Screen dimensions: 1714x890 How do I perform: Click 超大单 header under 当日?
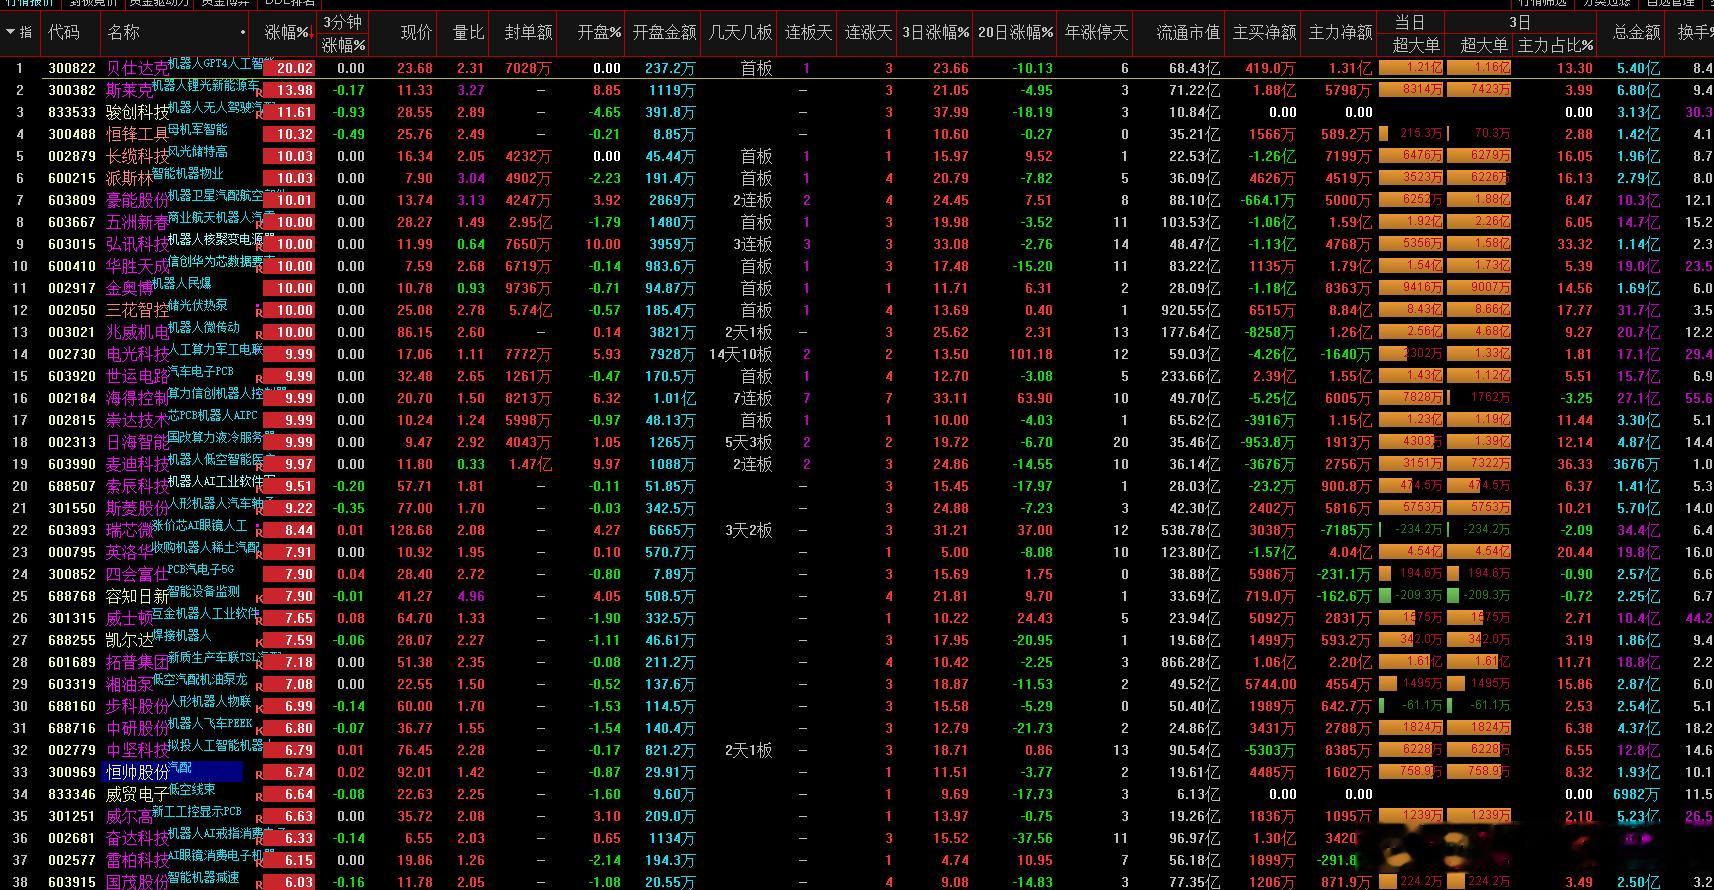tap(1416, 45)
